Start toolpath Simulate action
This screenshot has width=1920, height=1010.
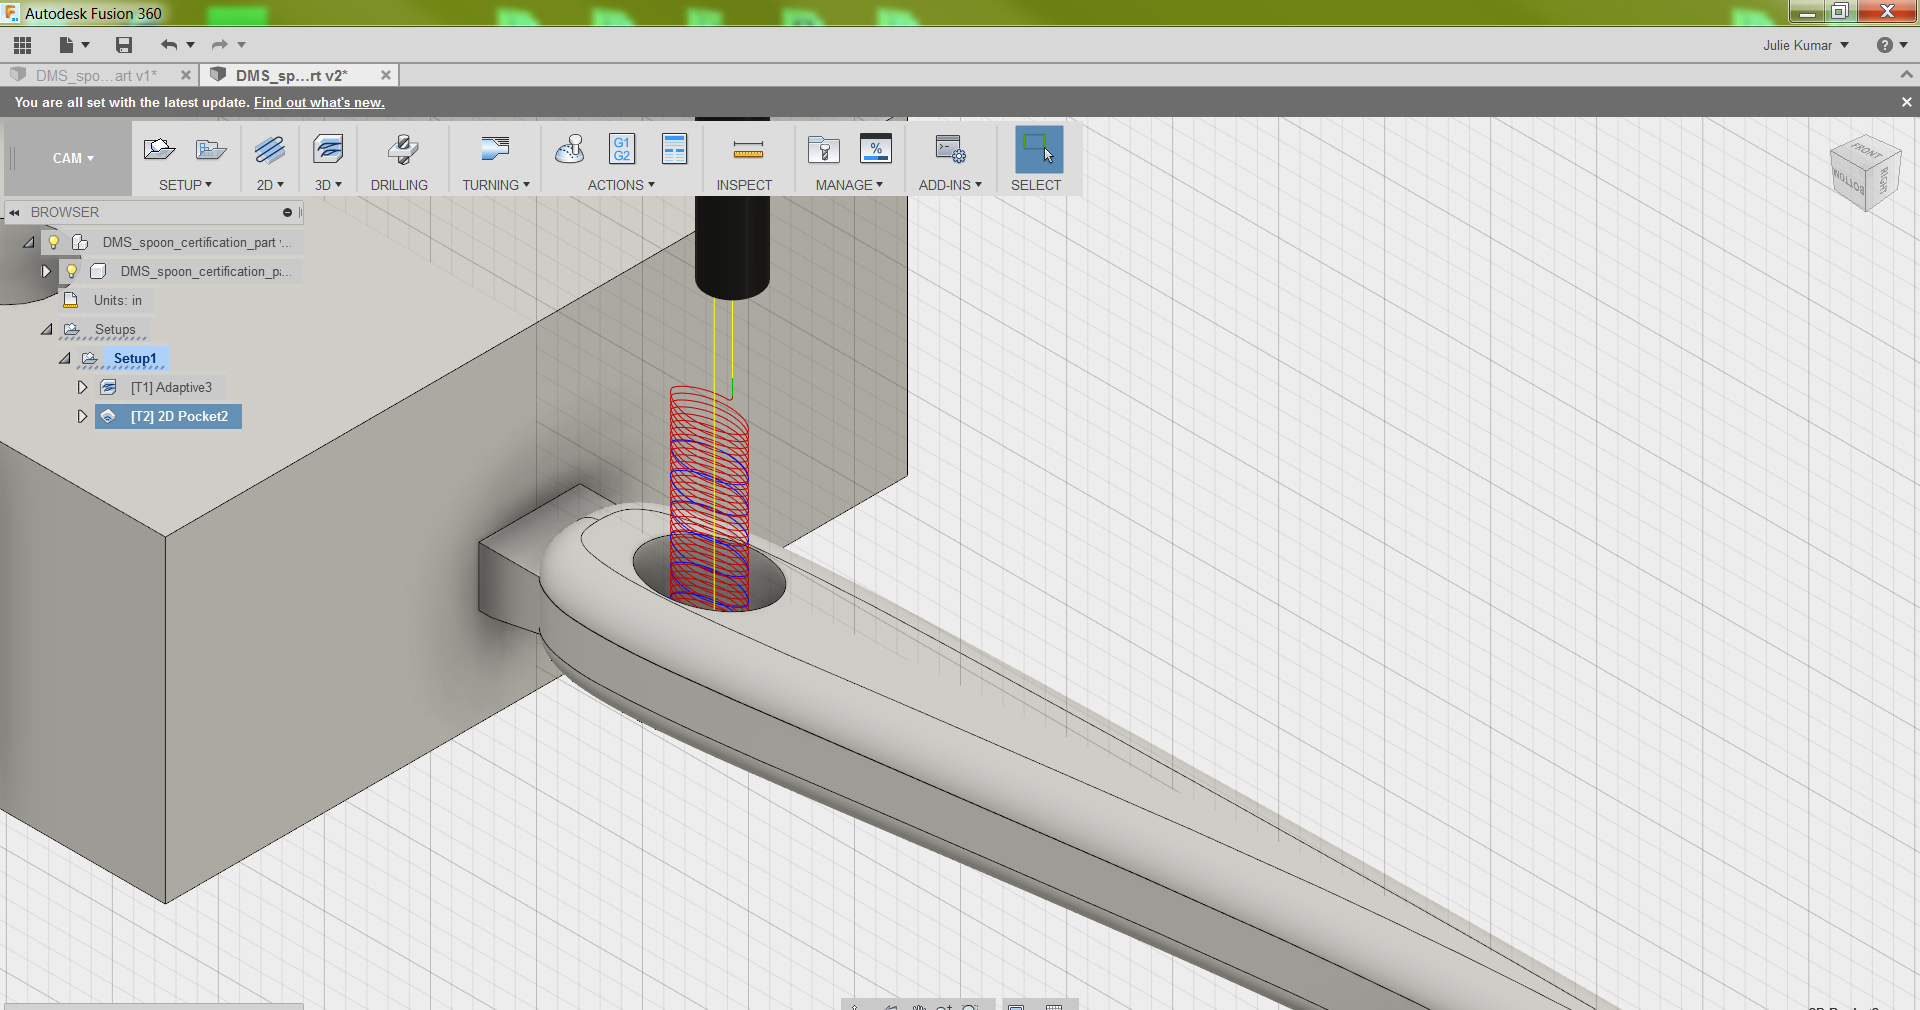tap(570, 150)
